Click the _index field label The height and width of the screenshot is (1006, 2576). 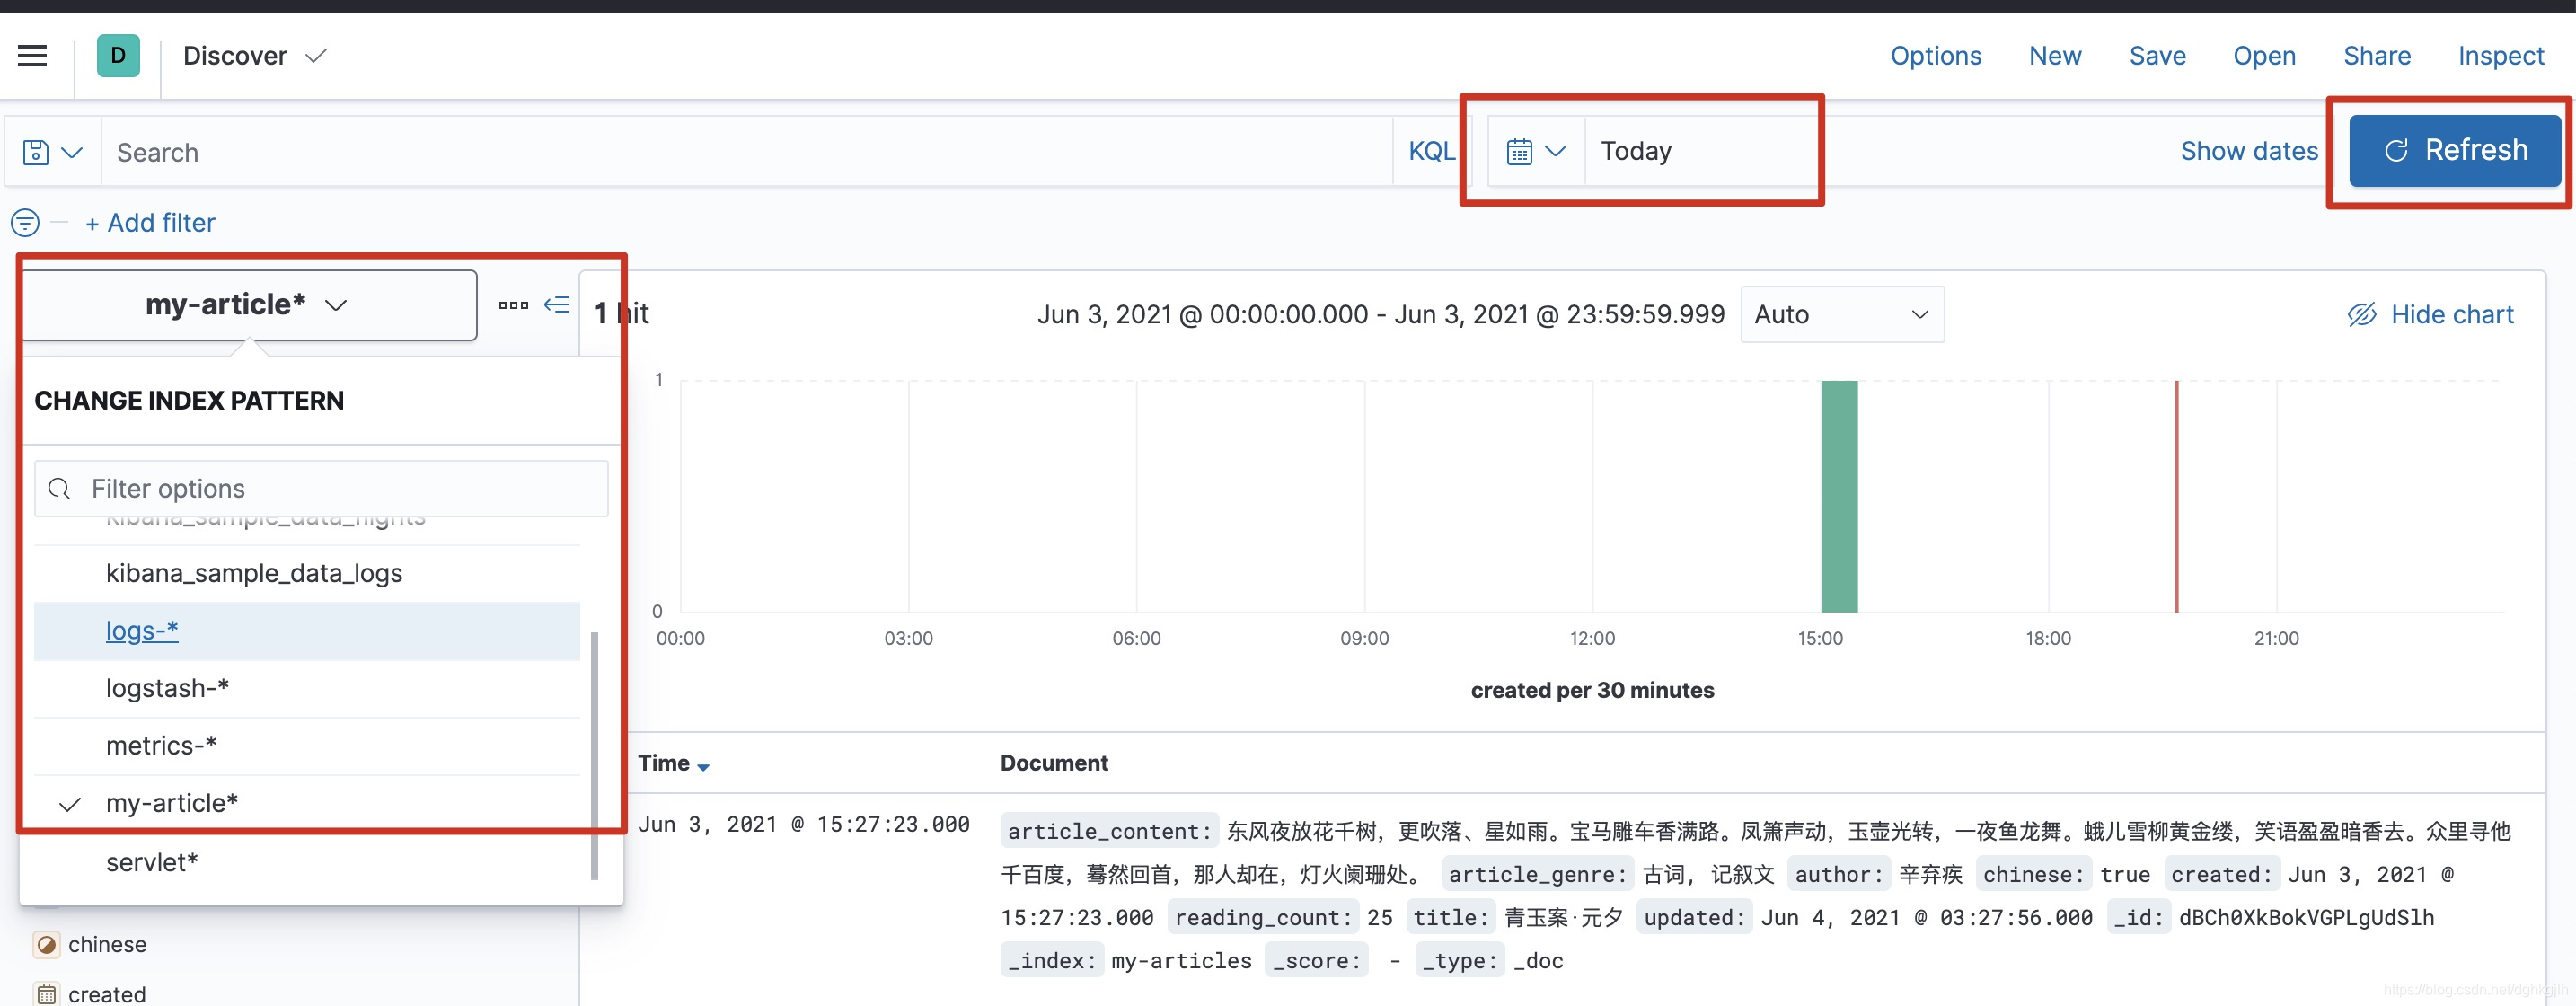(1052, 960)
